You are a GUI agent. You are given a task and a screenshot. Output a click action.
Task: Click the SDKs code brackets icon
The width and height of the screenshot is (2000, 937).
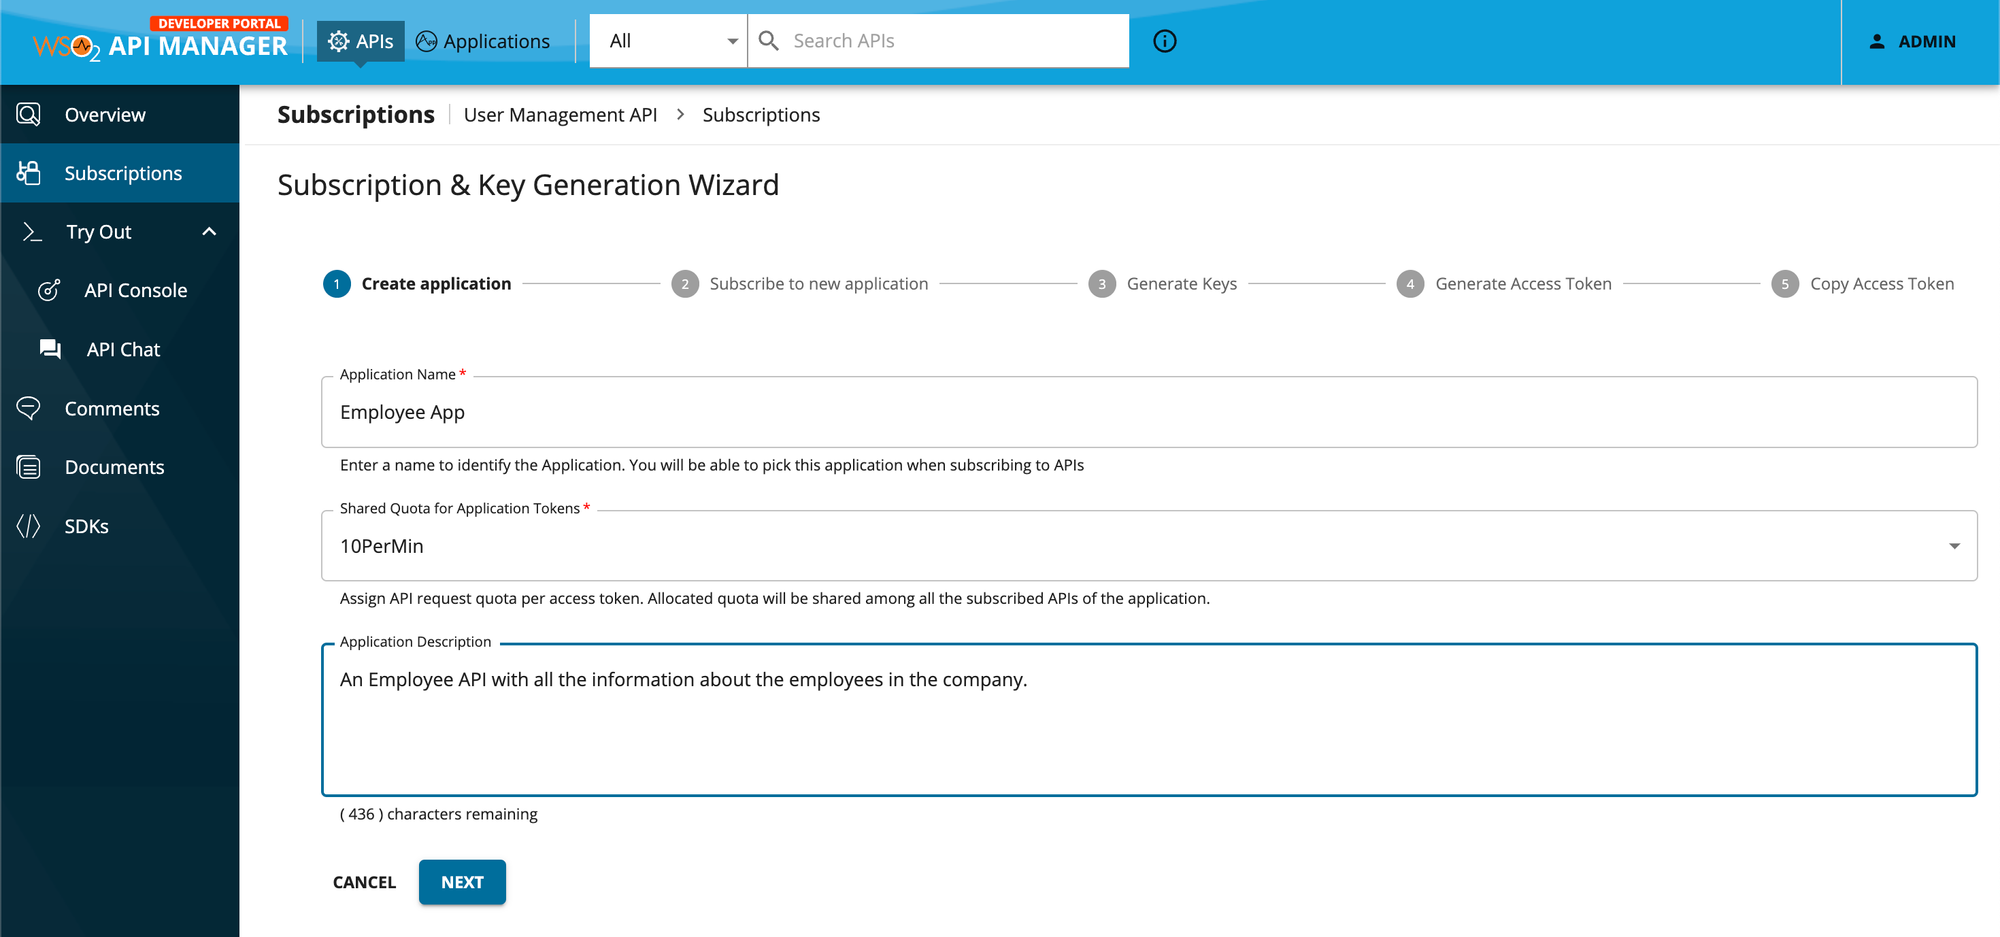click(29, 526)
